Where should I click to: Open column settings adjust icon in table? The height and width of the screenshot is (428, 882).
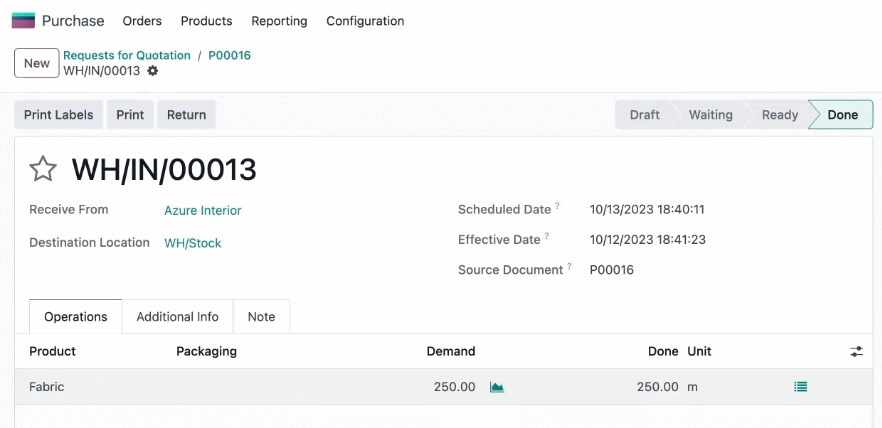point(856,352)
